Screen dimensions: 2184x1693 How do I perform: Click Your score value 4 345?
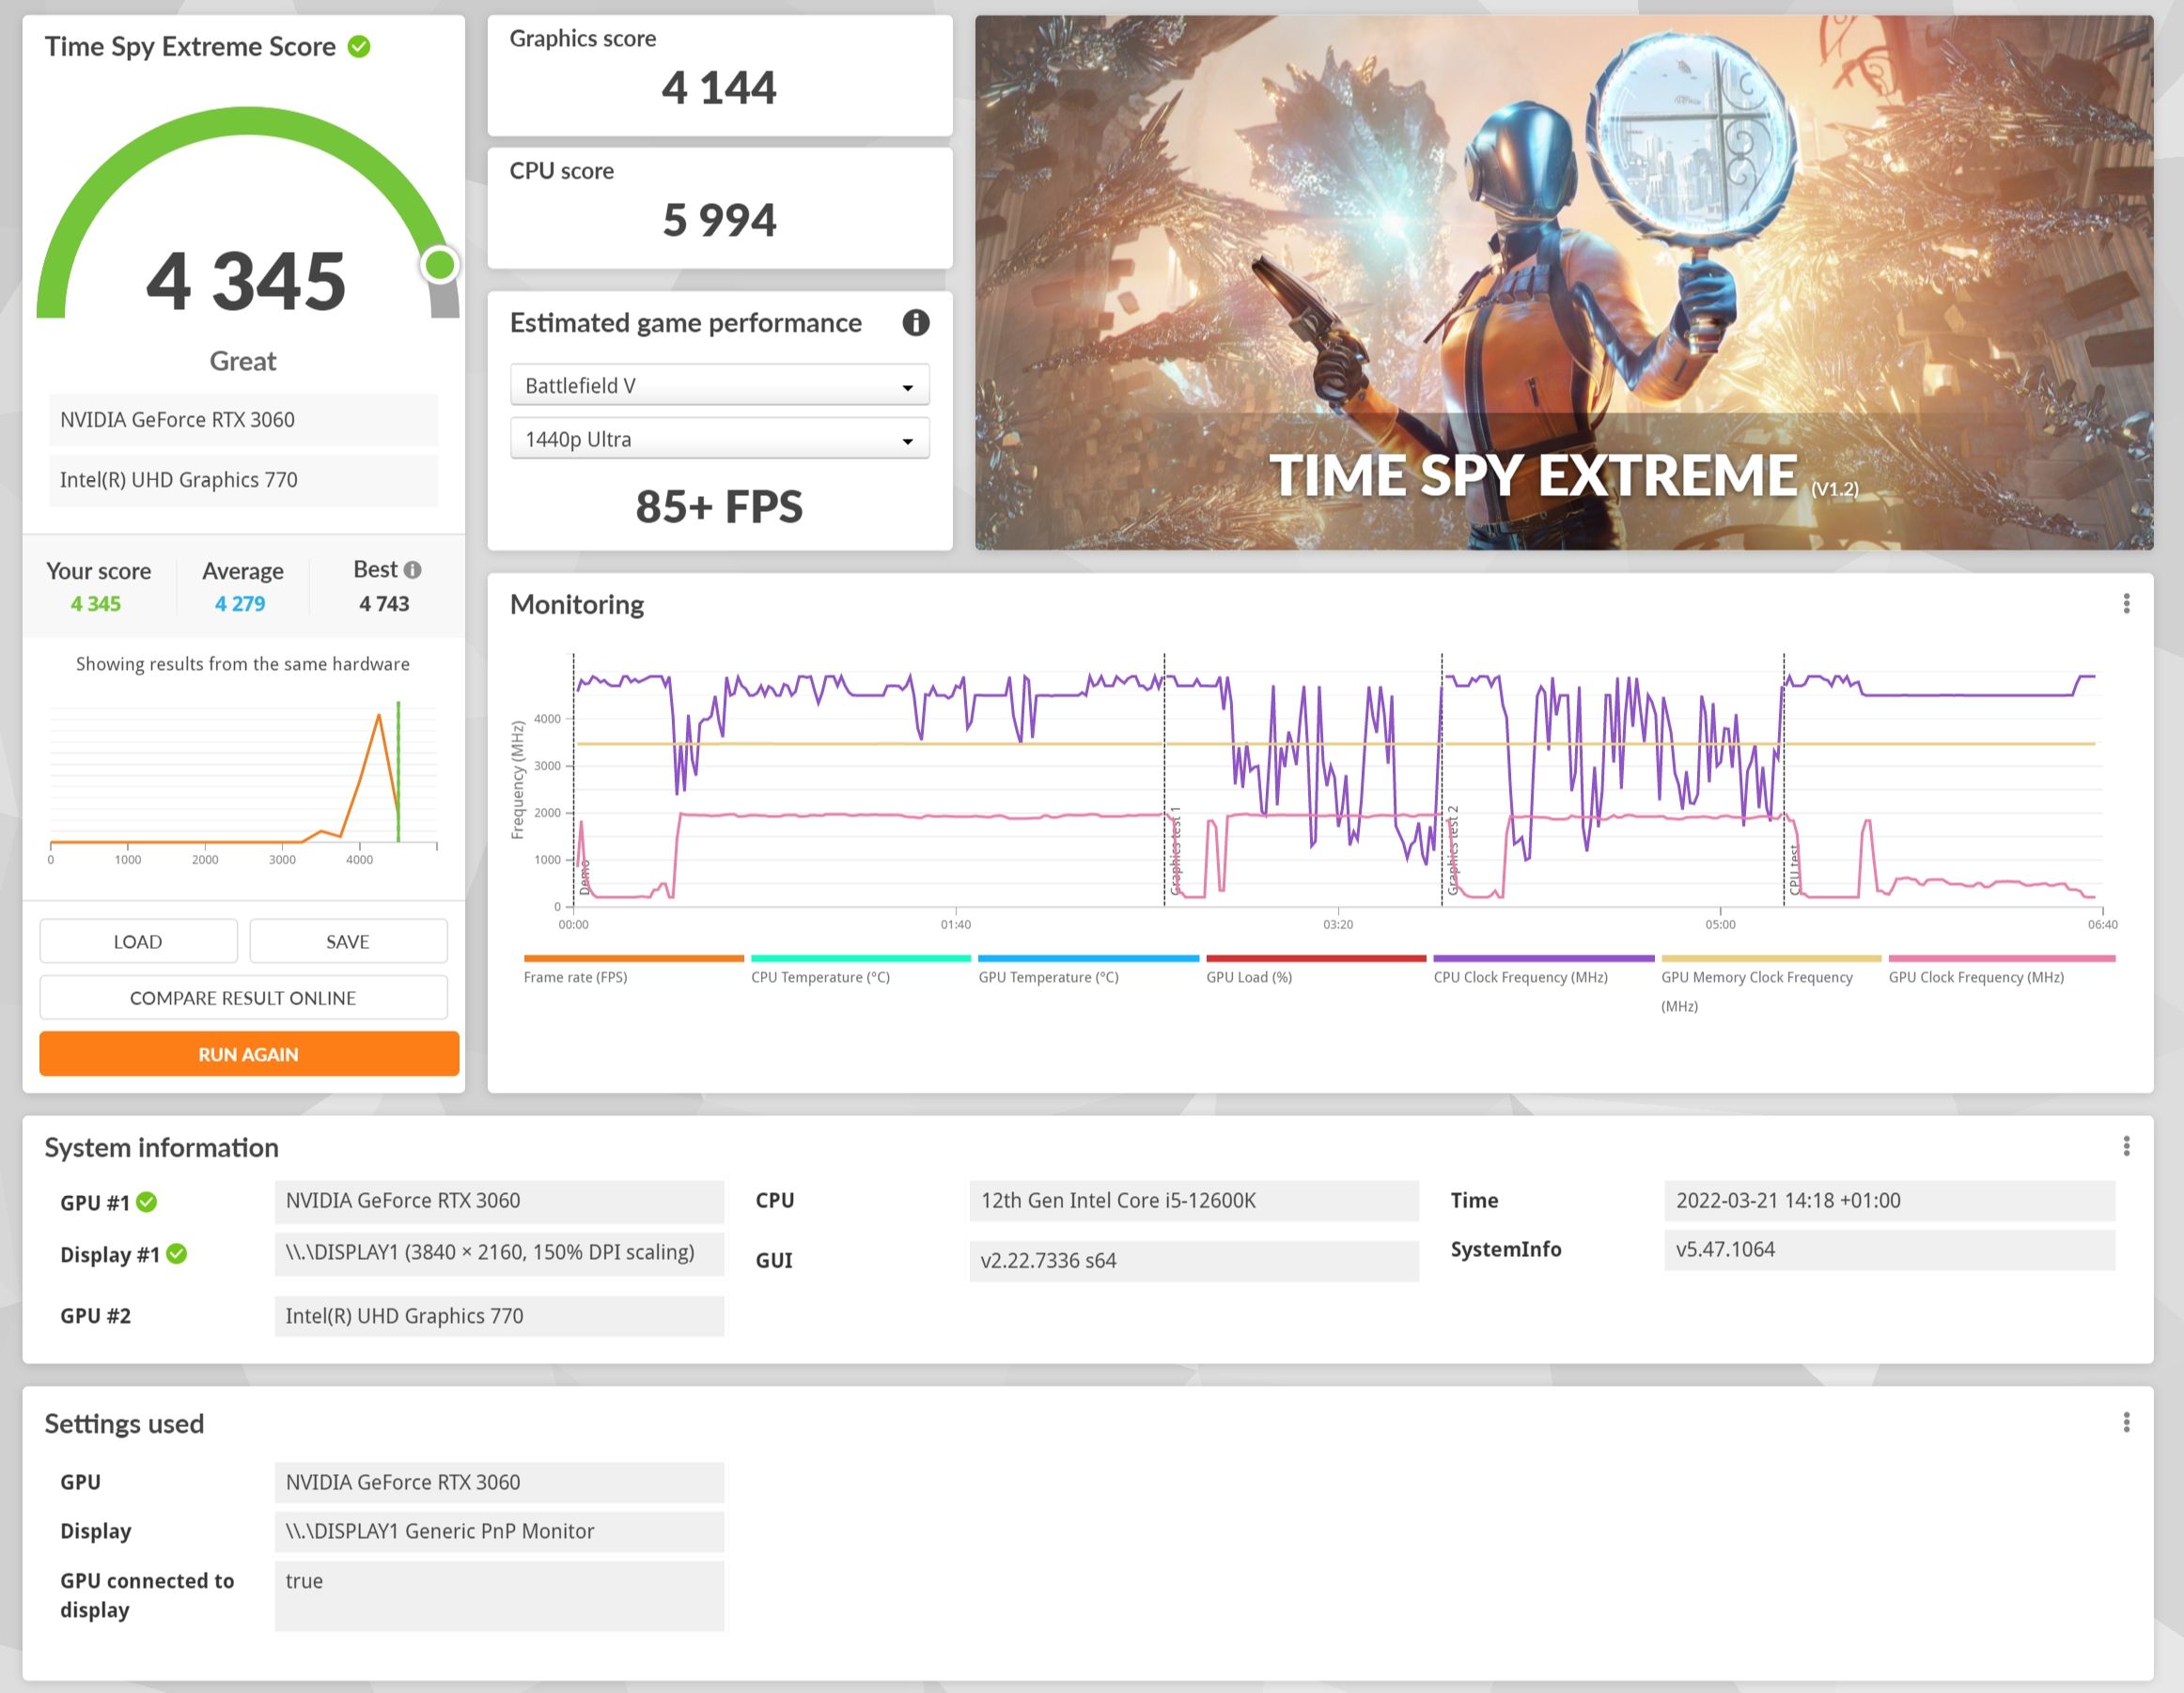tap(96, 603)
